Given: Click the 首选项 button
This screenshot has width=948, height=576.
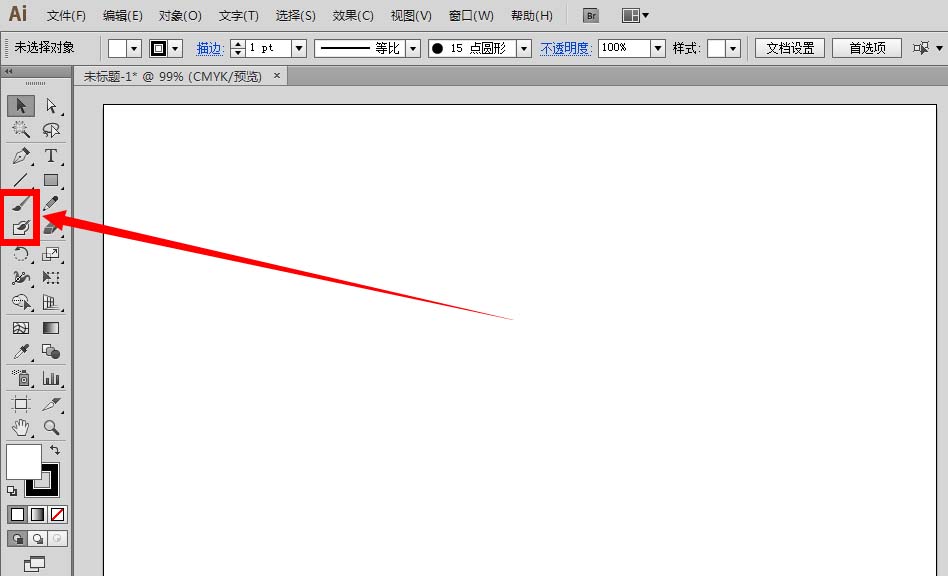Looking at the screenshot, I should 867,48.
